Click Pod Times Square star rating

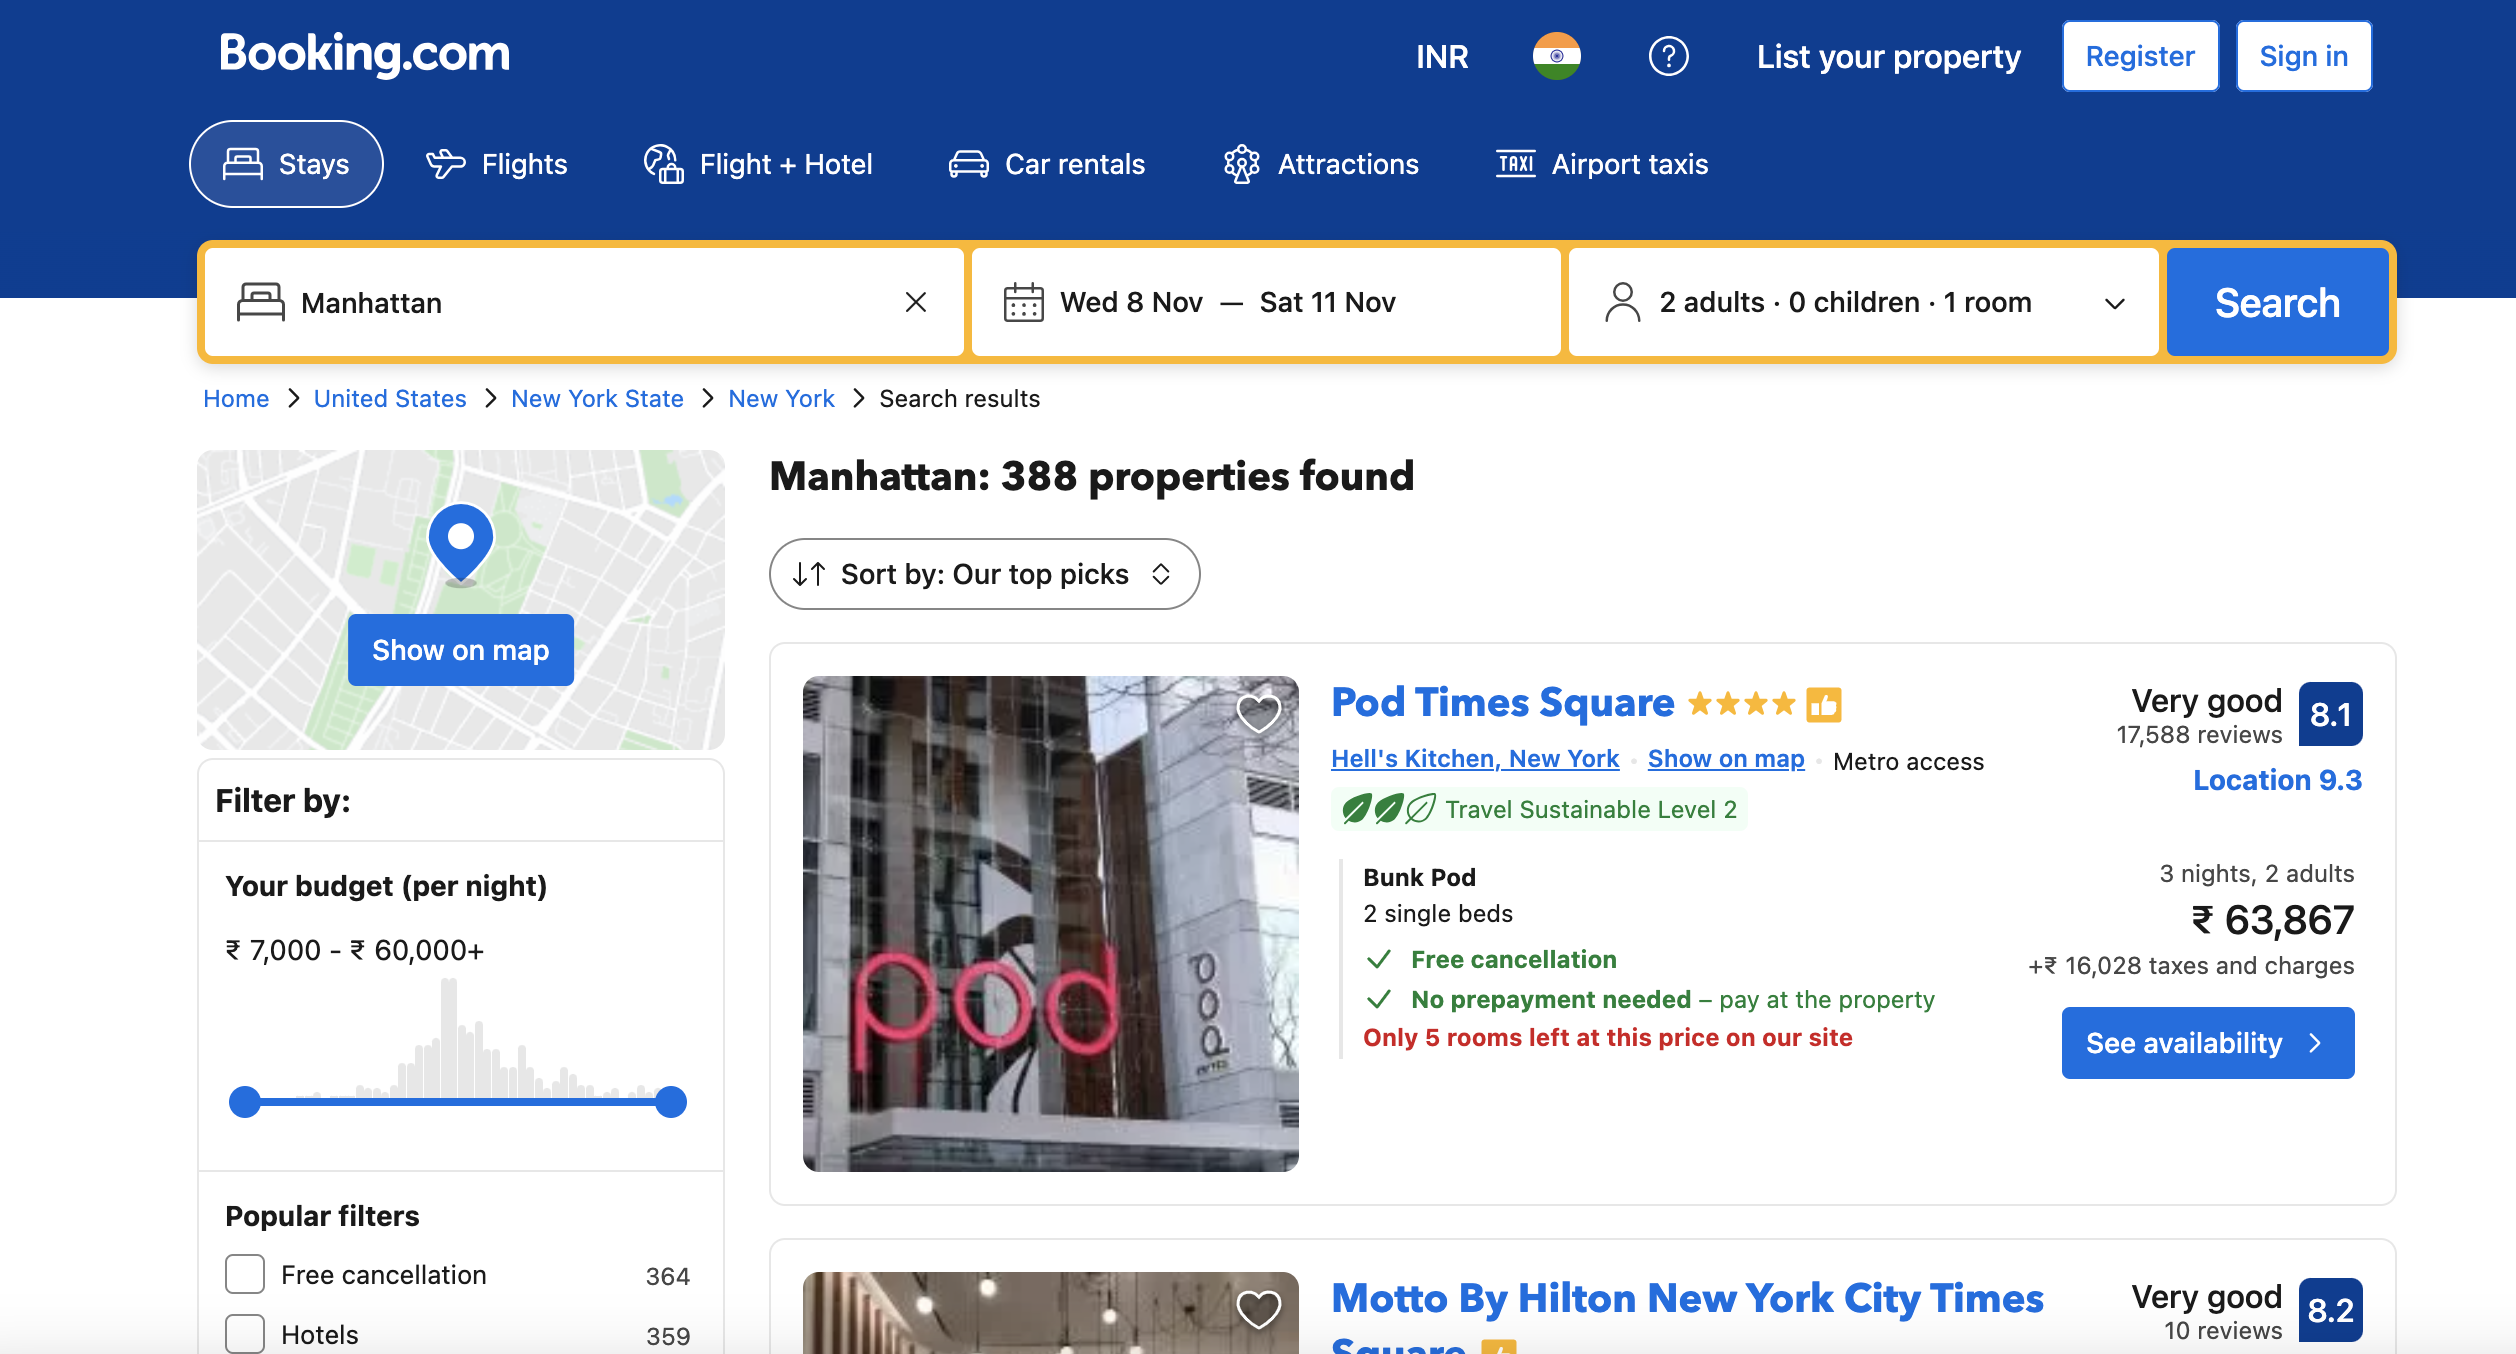coord(1742,704)
